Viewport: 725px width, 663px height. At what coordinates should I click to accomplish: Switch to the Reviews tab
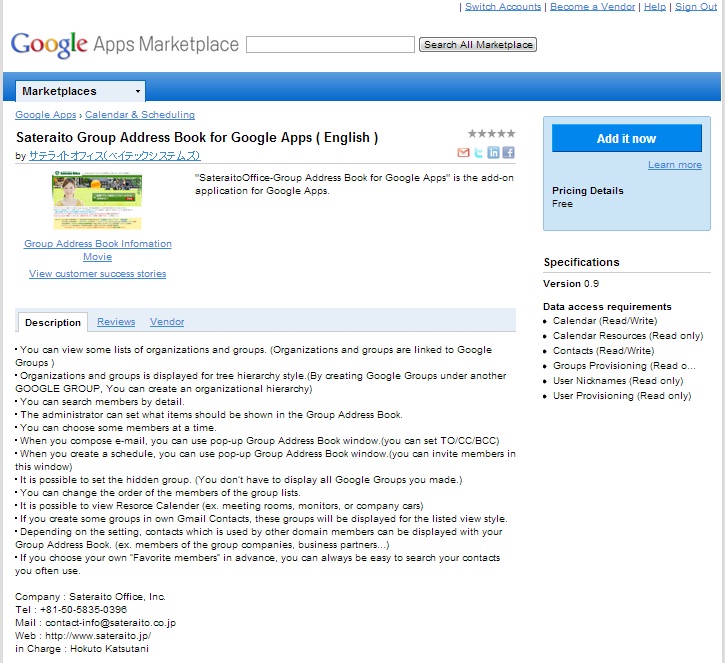[x=116, y=322]
